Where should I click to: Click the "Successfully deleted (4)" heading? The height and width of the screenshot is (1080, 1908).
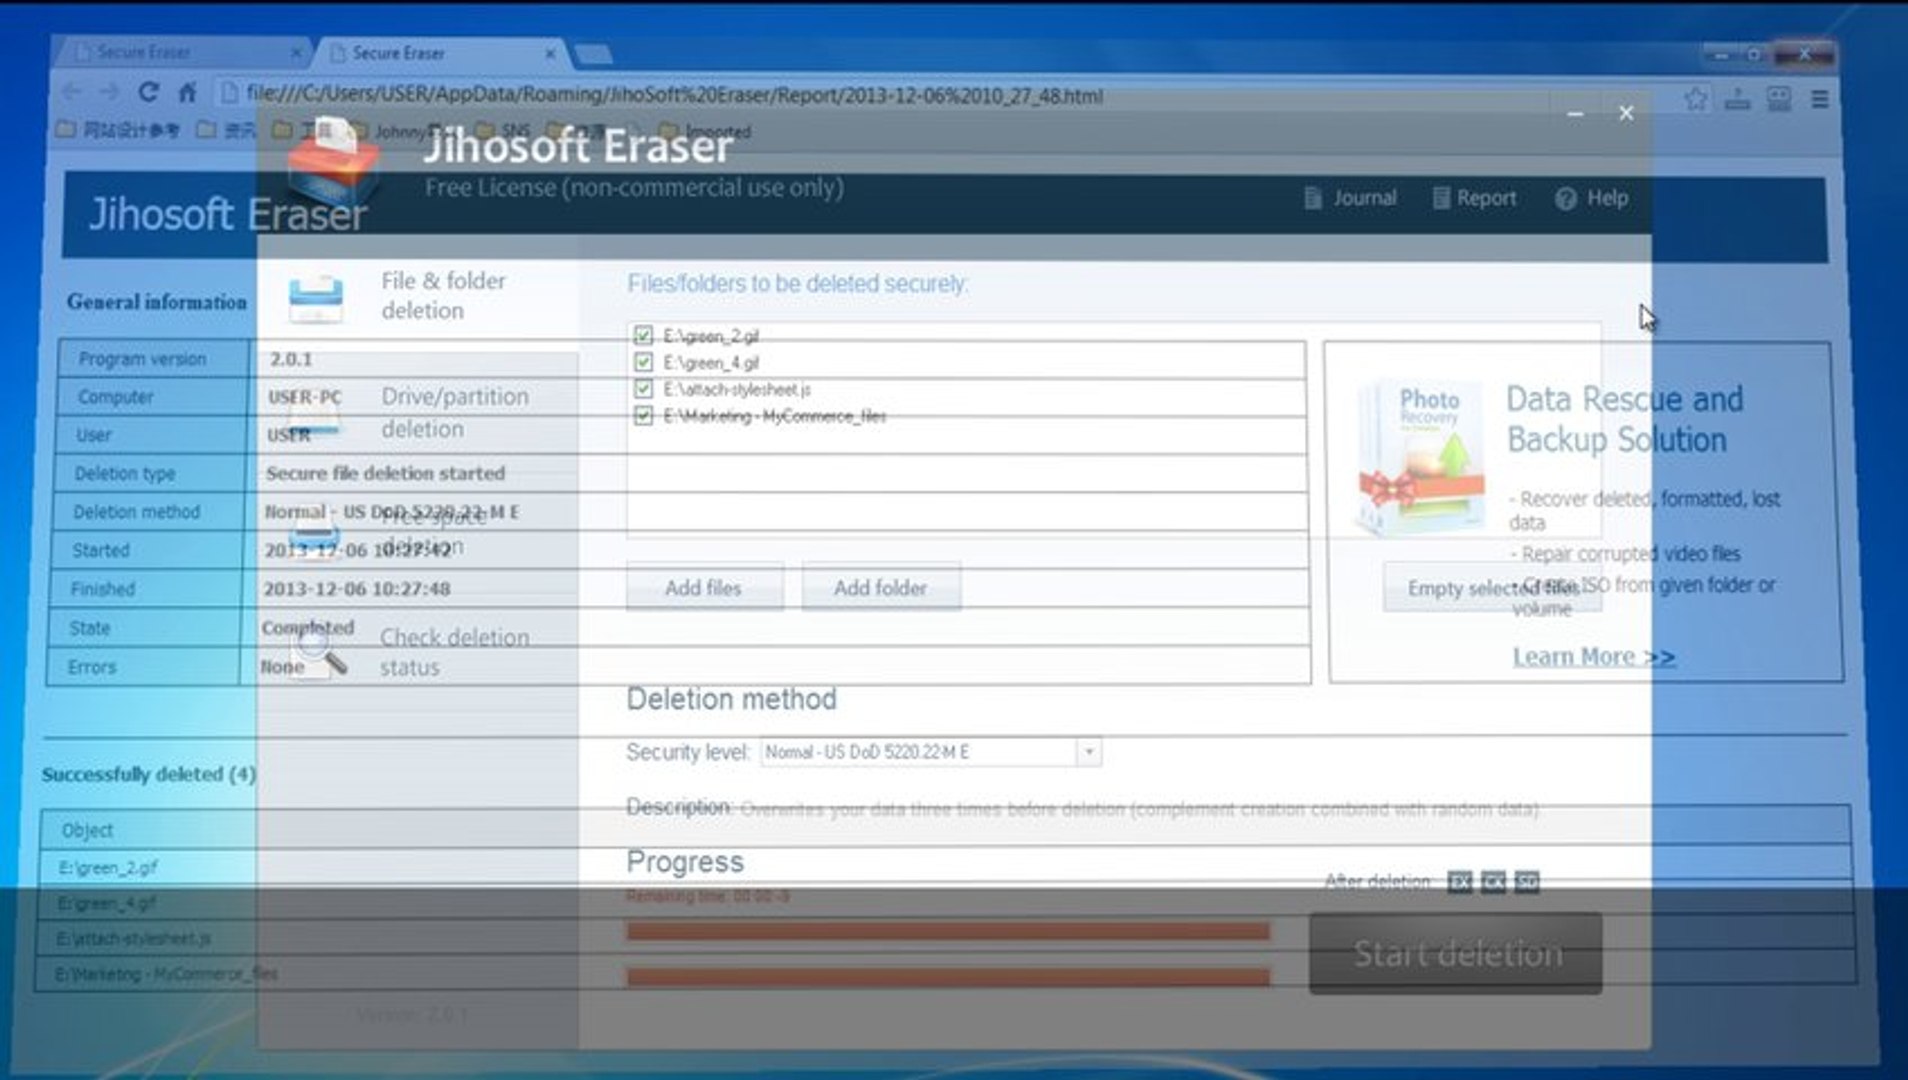(x=149, y=774)
